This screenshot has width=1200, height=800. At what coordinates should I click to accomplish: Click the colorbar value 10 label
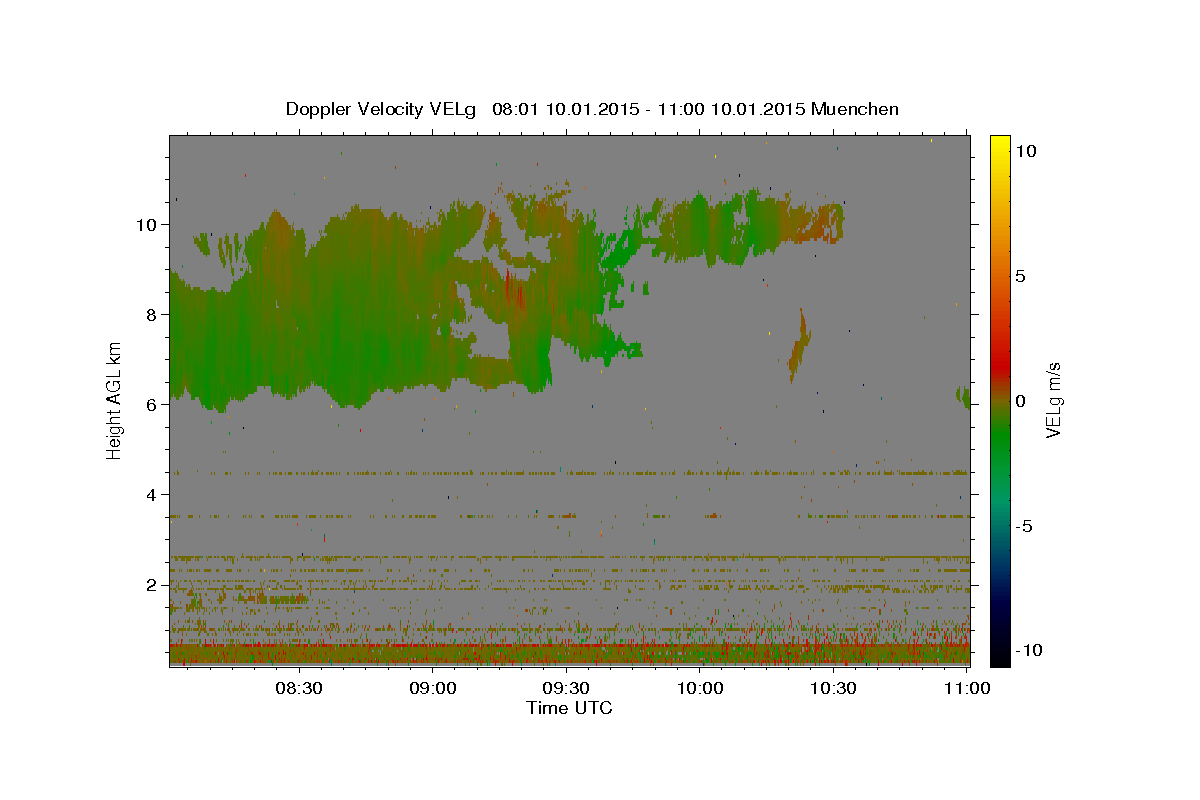(1026, 150)
